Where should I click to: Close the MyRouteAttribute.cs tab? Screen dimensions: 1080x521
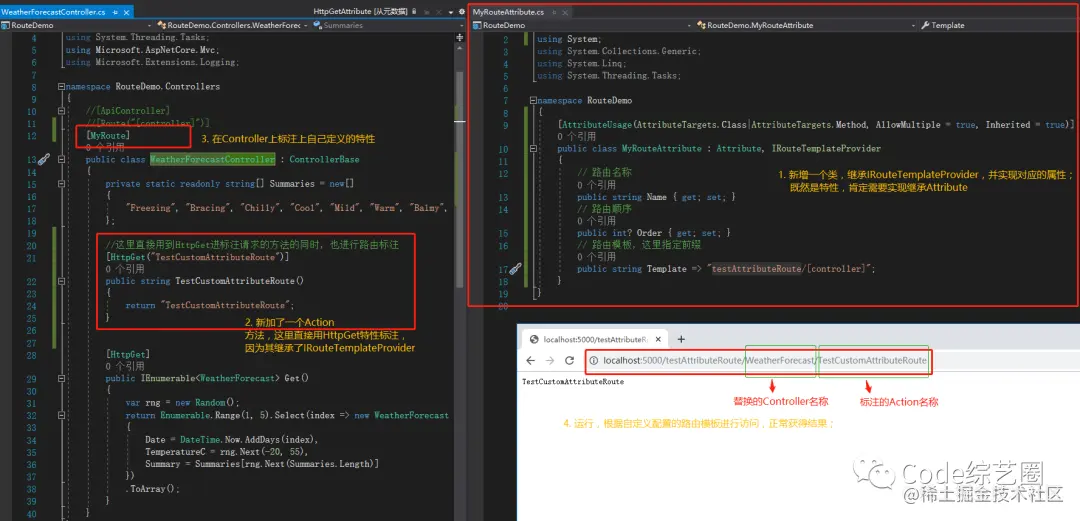point(565,12)
